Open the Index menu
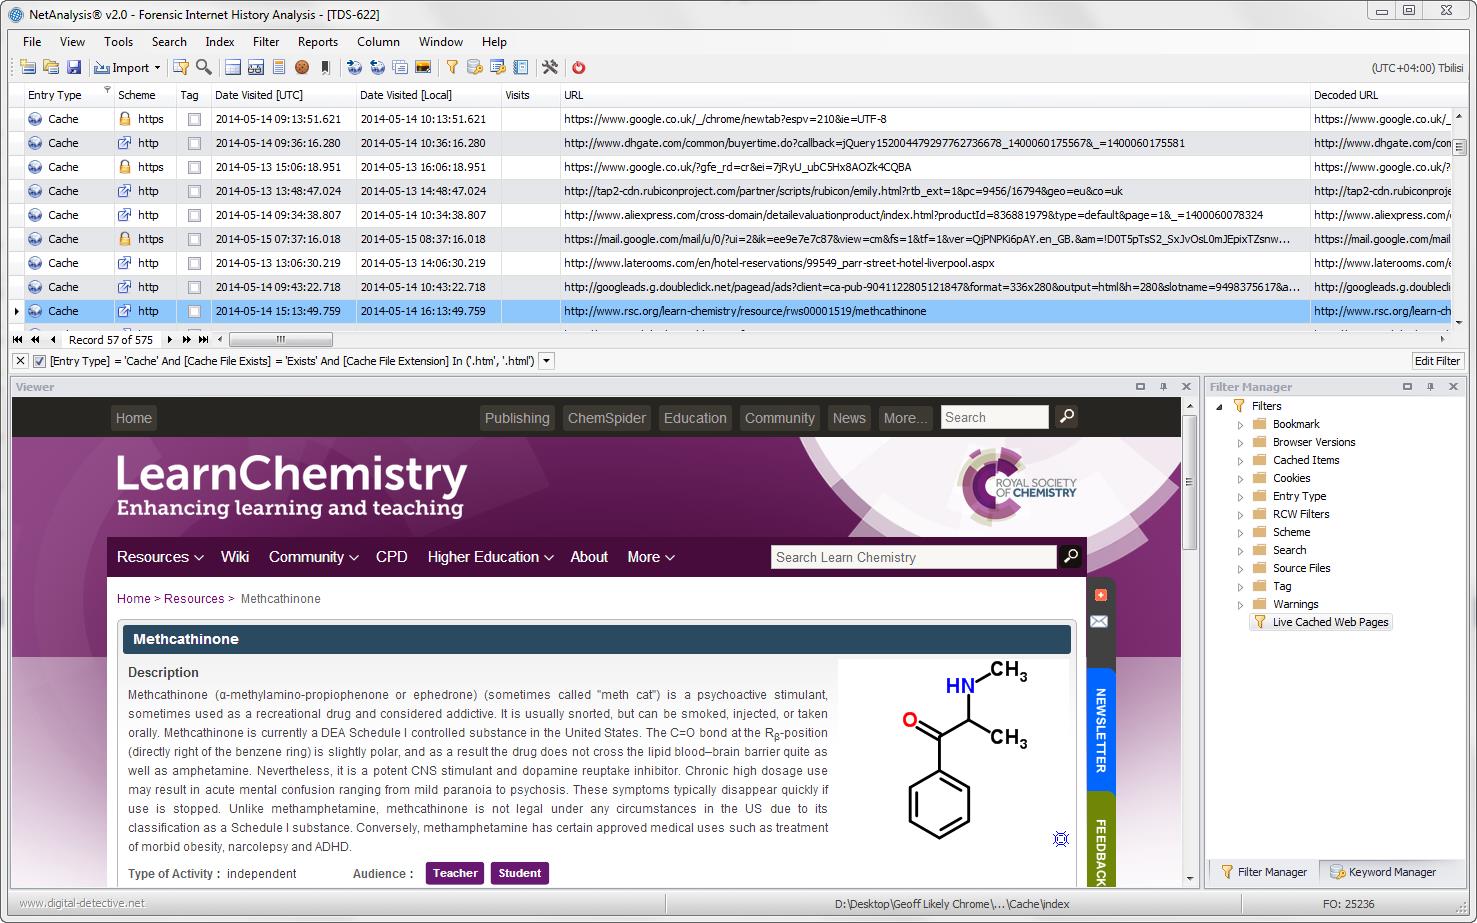Image resolution: width=1477 pixels, height=923 pixels. tap(220, 42)
